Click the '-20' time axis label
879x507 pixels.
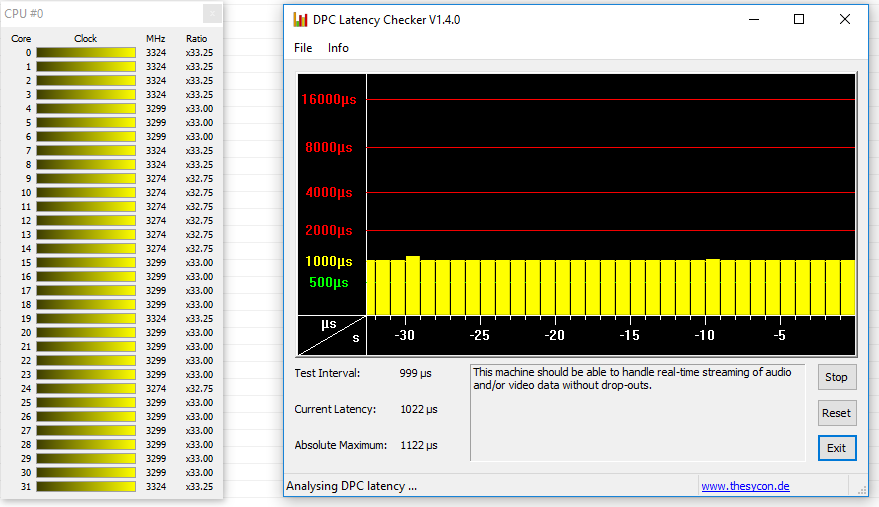[554, 335]
